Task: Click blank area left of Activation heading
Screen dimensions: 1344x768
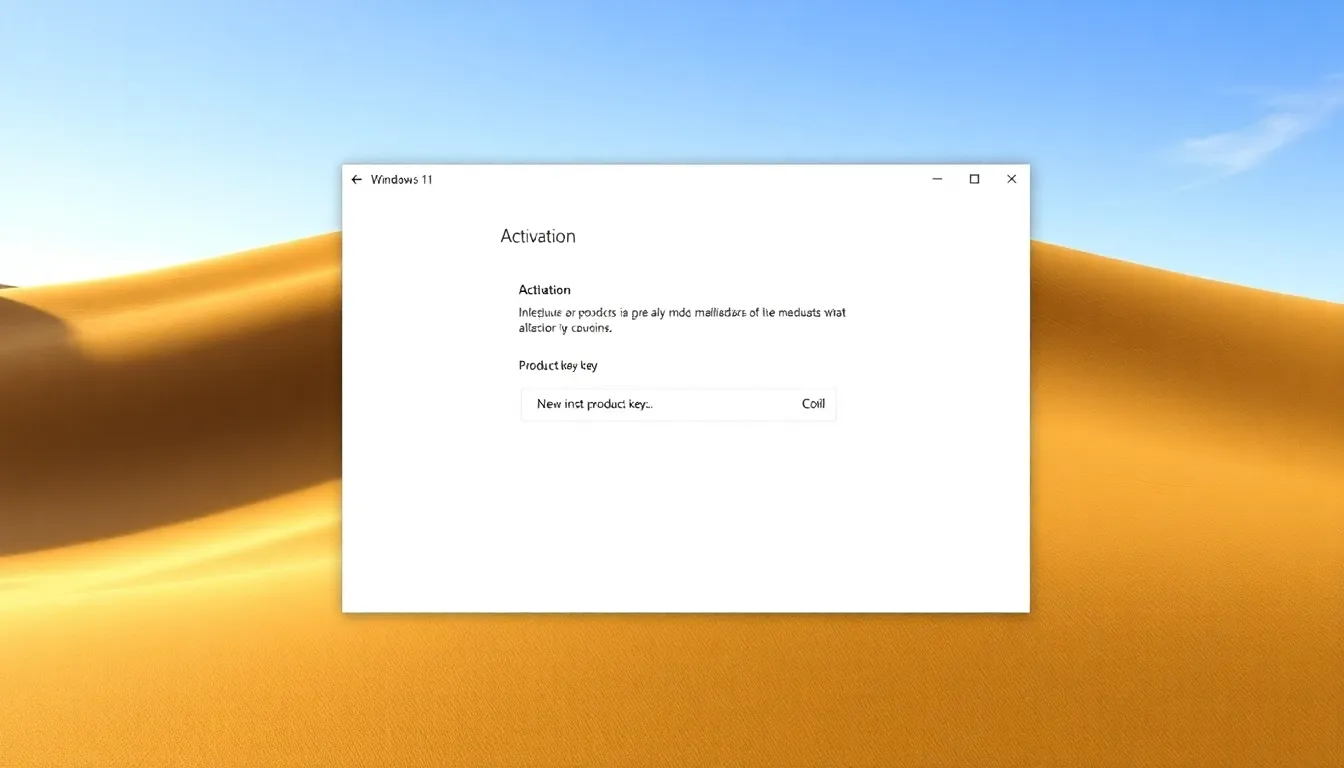Action: point(420,237)
